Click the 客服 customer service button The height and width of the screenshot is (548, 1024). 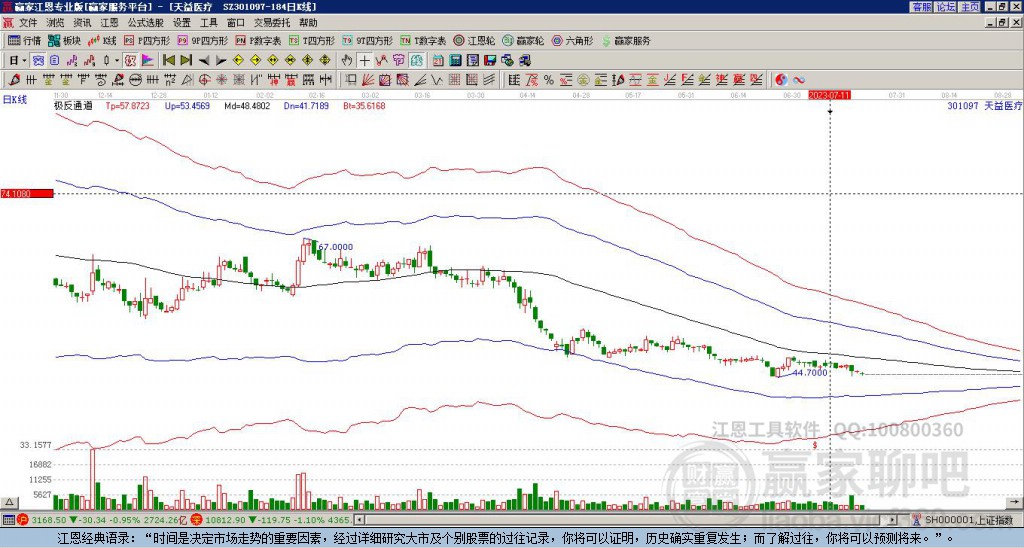coord(921,7)
